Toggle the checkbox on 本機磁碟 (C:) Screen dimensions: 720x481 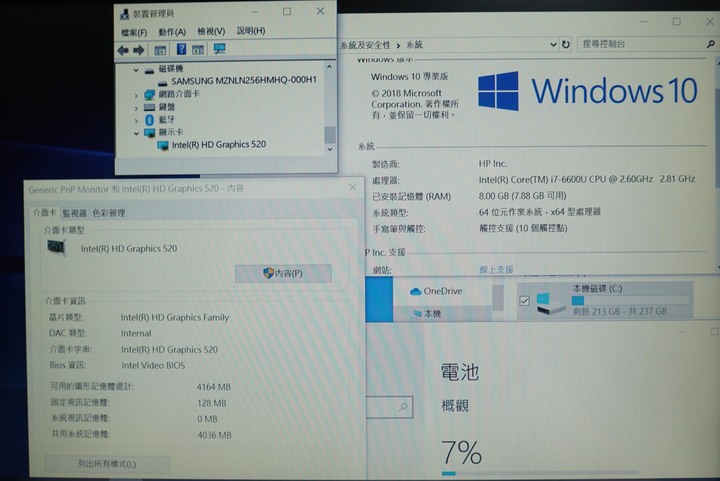[524, 301]
